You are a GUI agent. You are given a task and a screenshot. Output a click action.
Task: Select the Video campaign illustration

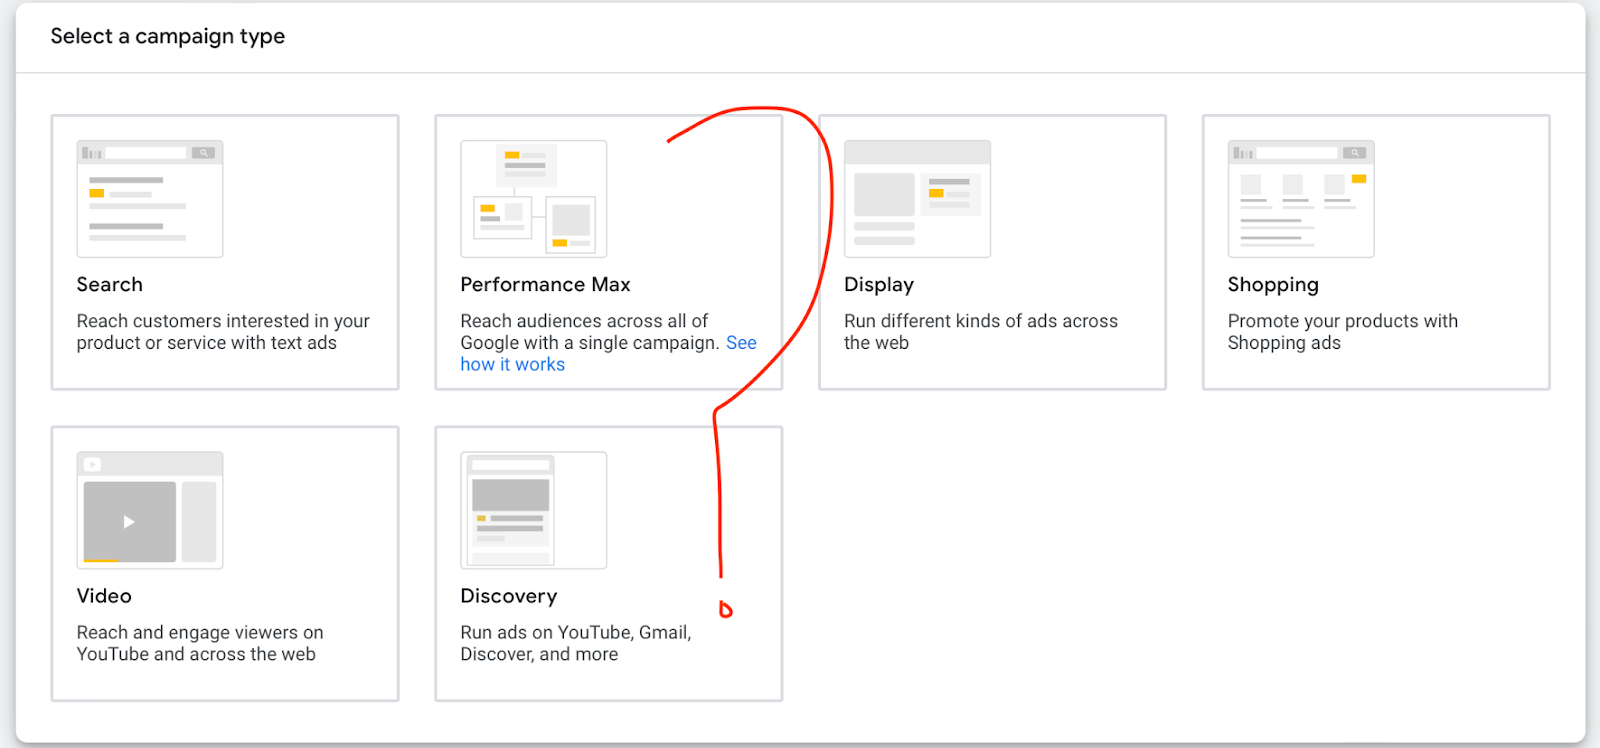coord(150,510)
